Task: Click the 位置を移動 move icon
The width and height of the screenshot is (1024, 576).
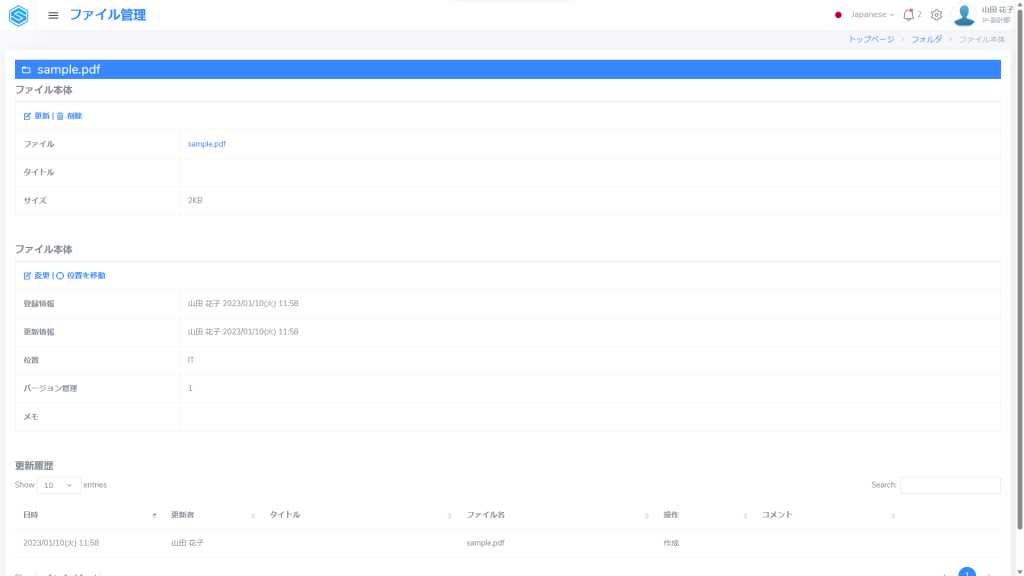Action: (x=60, y=276)
